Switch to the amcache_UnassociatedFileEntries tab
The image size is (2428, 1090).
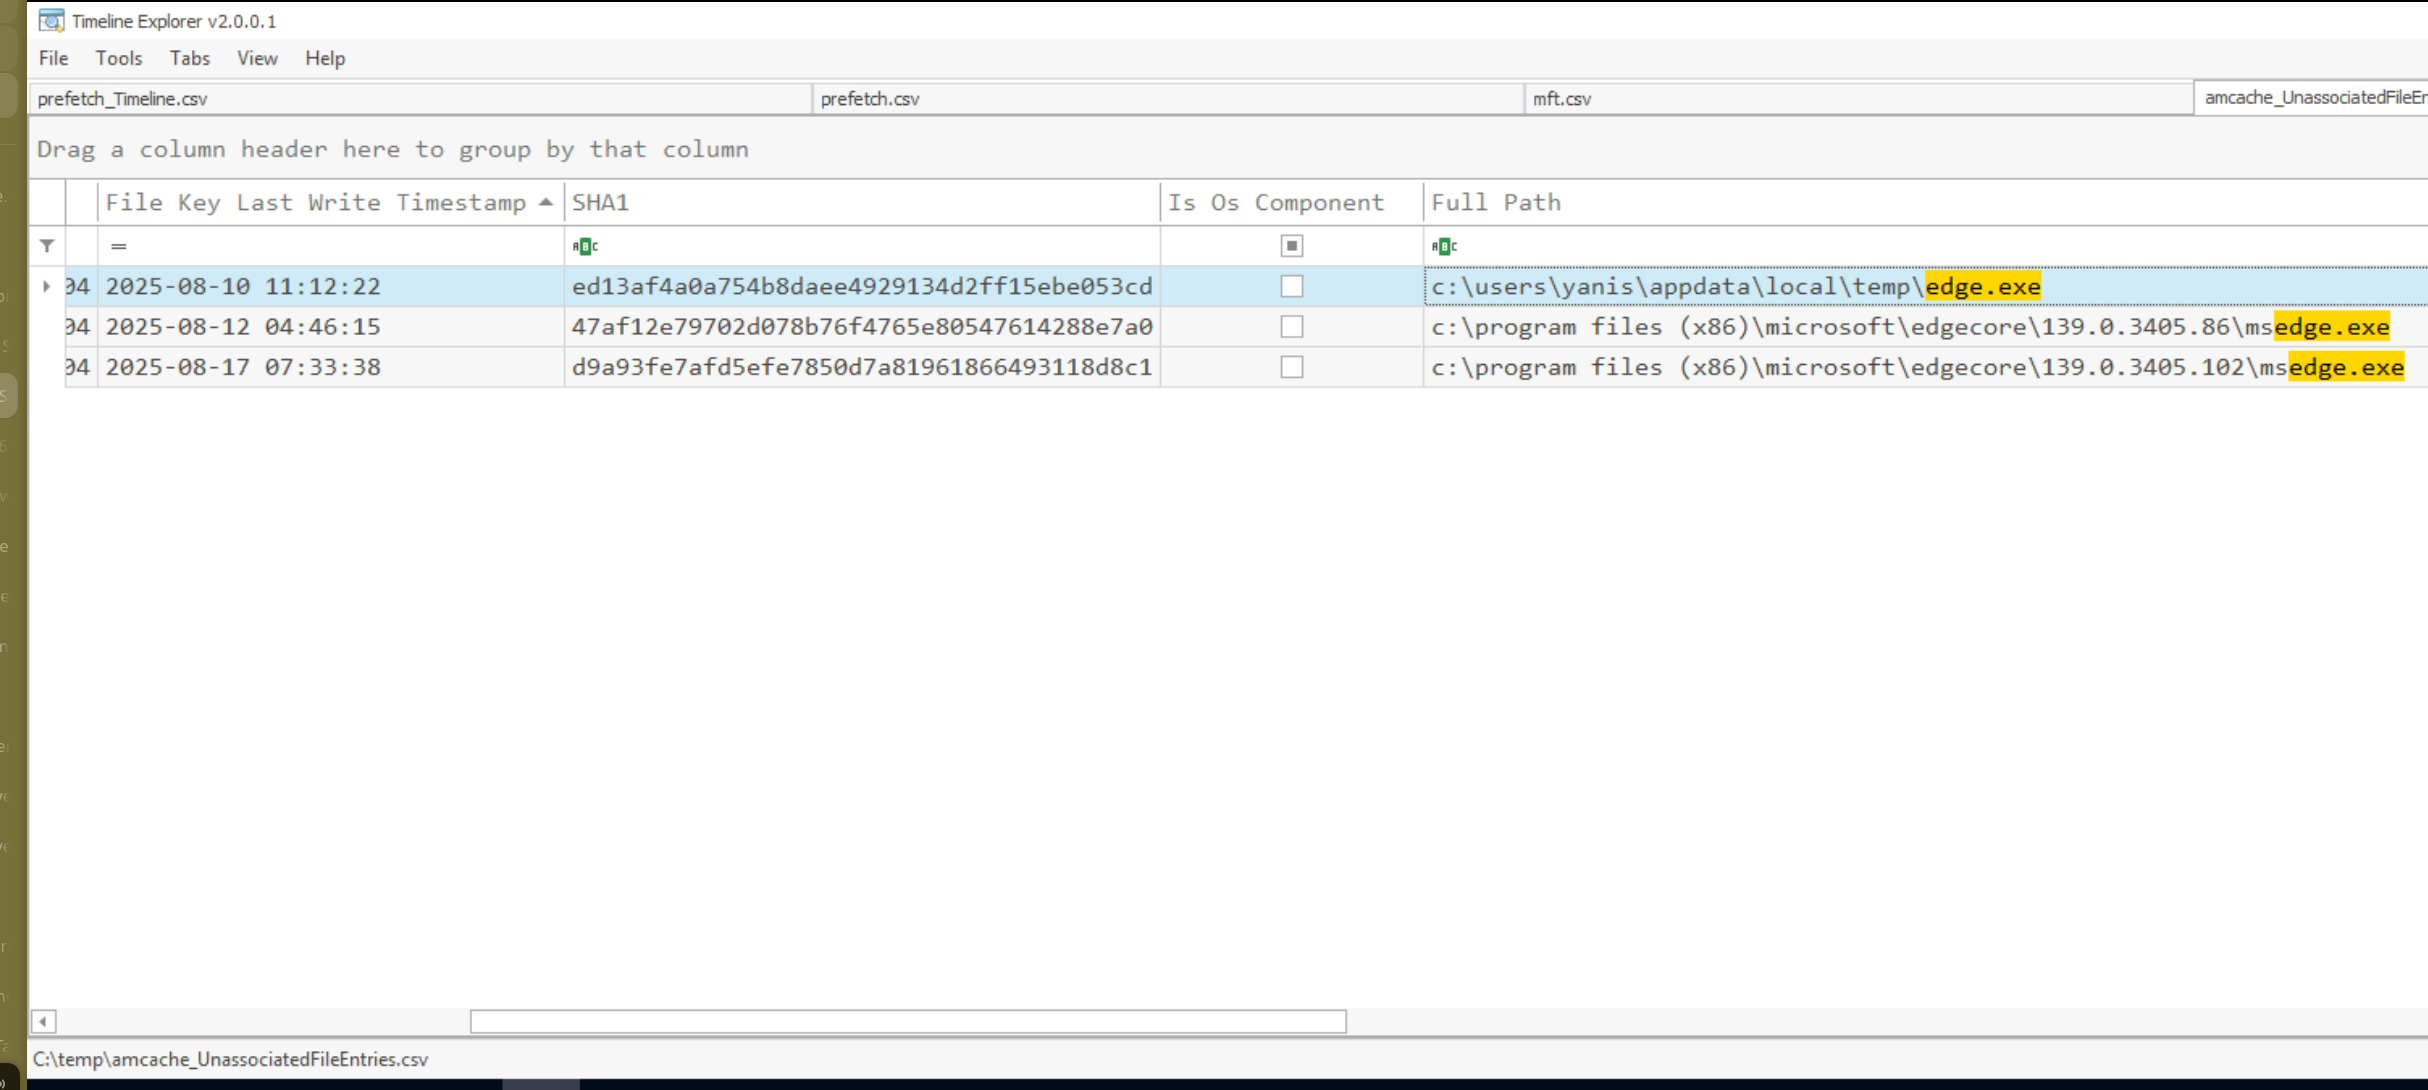click(x=2312, y=97)
